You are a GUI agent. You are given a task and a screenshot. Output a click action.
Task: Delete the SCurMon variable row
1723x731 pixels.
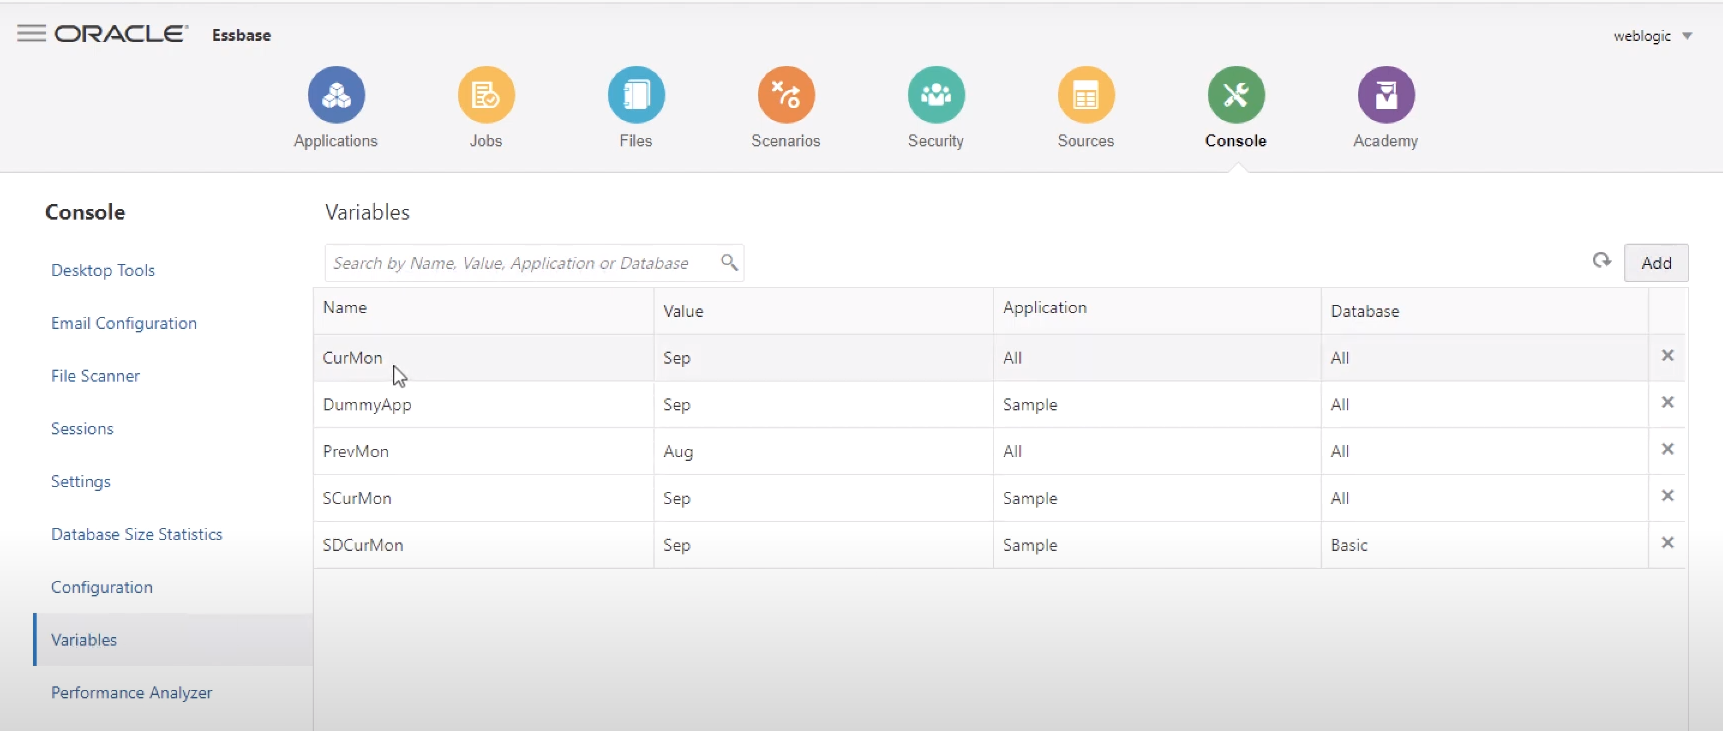[x=1667, y=495]
